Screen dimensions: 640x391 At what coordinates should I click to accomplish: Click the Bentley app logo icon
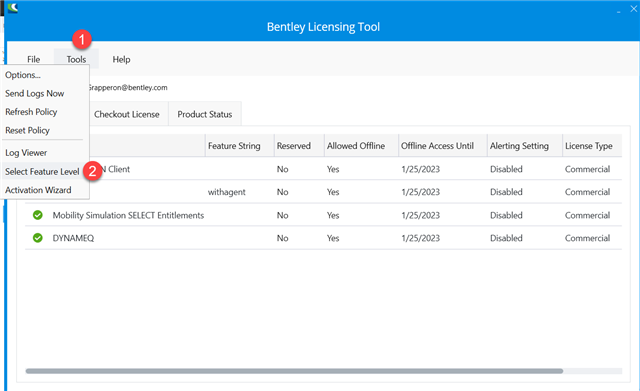pyautogui.click(x=12, y=8)
